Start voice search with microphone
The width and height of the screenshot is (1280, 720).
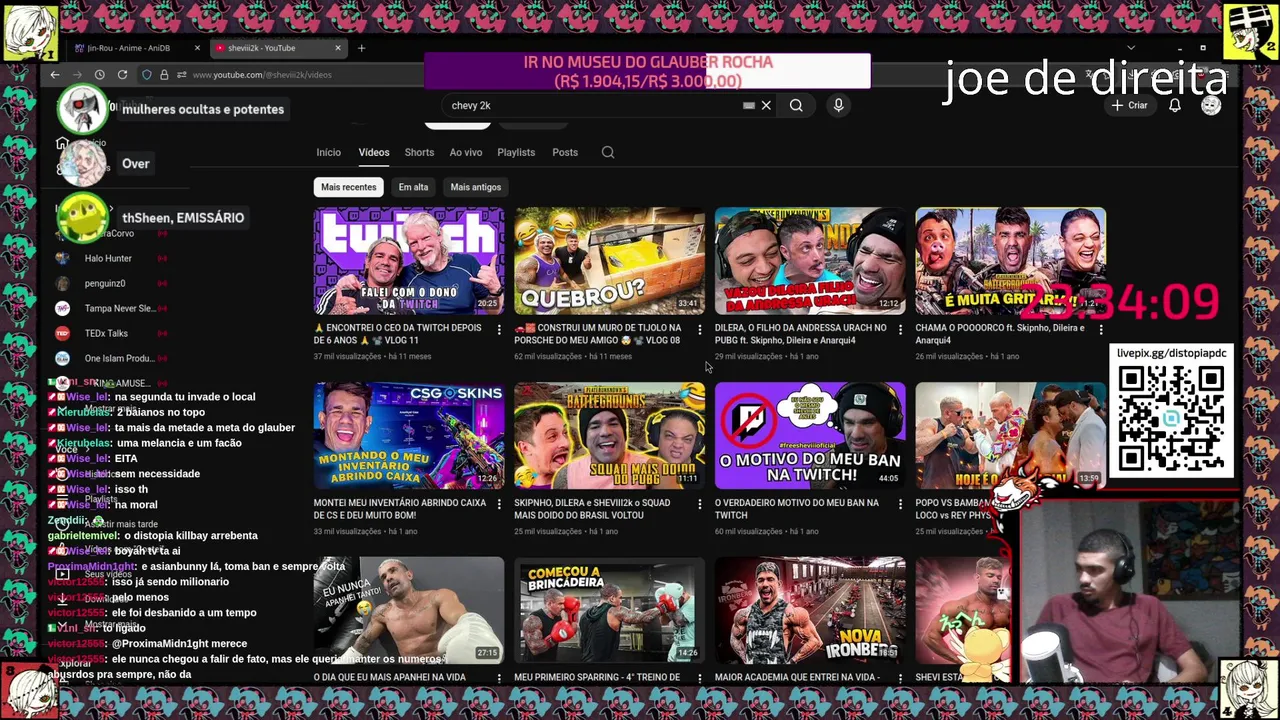pos(838,105)
